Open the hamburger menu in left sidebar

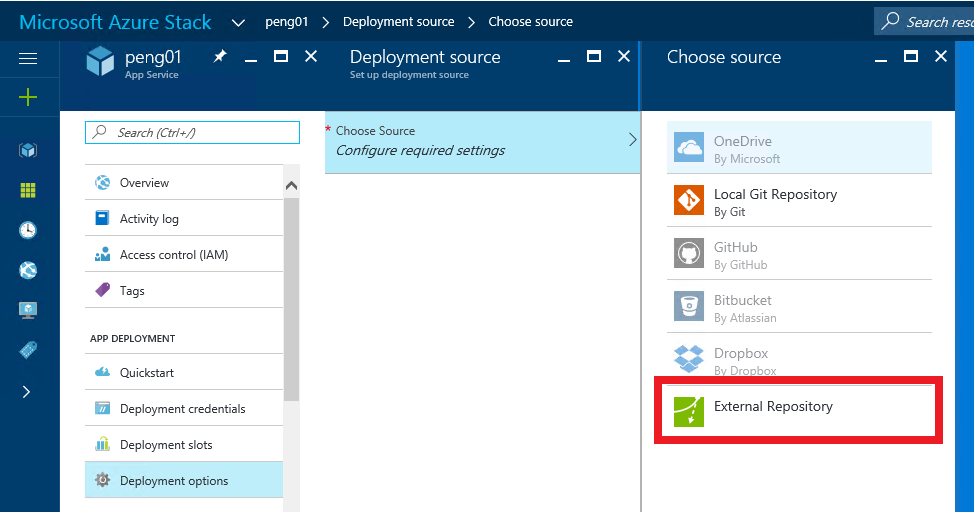coord(28,58)
